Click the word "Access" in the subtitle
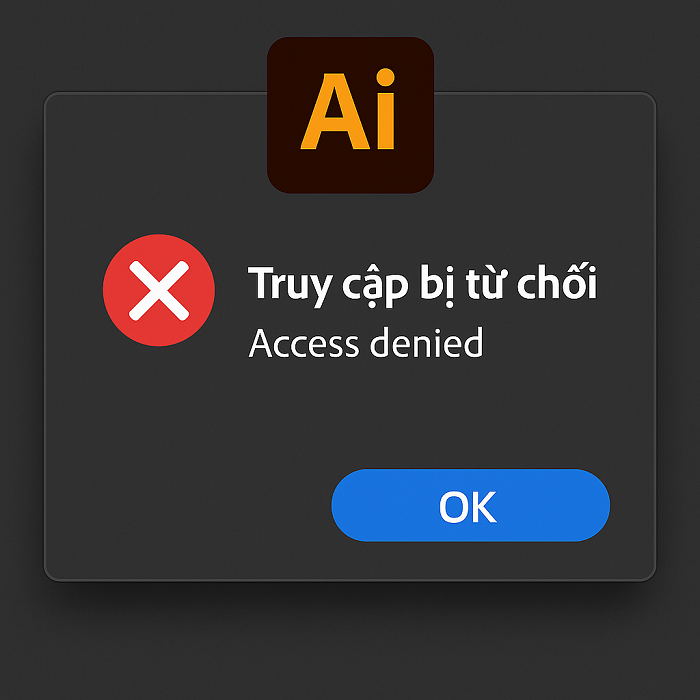Image resolution: width=700 pixels, height=700 pixels. click(x=304, y=343)
